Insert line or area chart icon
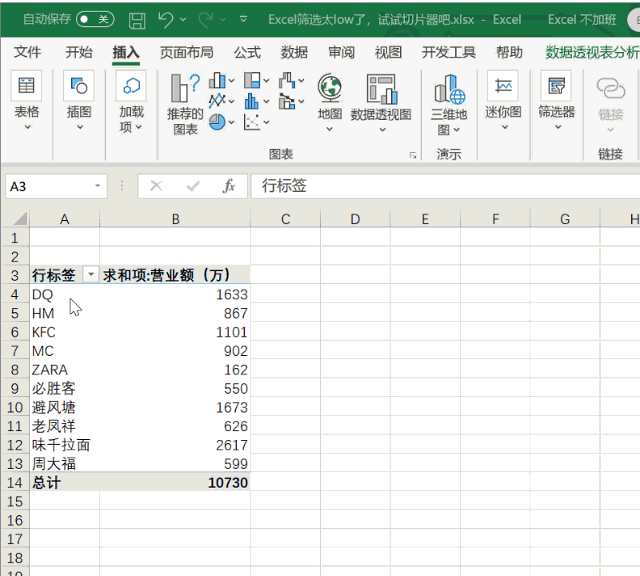Screen dimensions: 640x576 pos(217,100)
